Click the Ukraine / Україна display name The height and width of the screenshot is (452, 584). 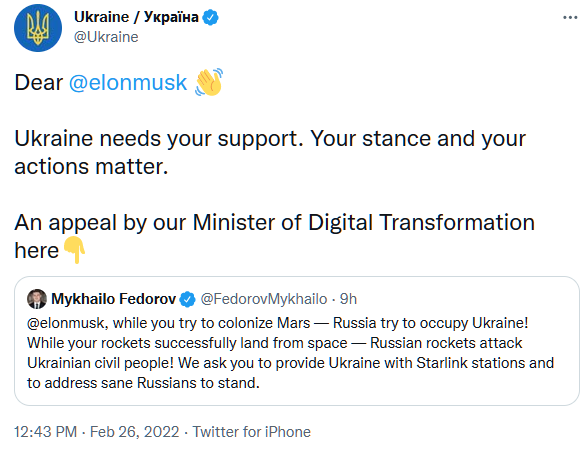tap(136, 17)
